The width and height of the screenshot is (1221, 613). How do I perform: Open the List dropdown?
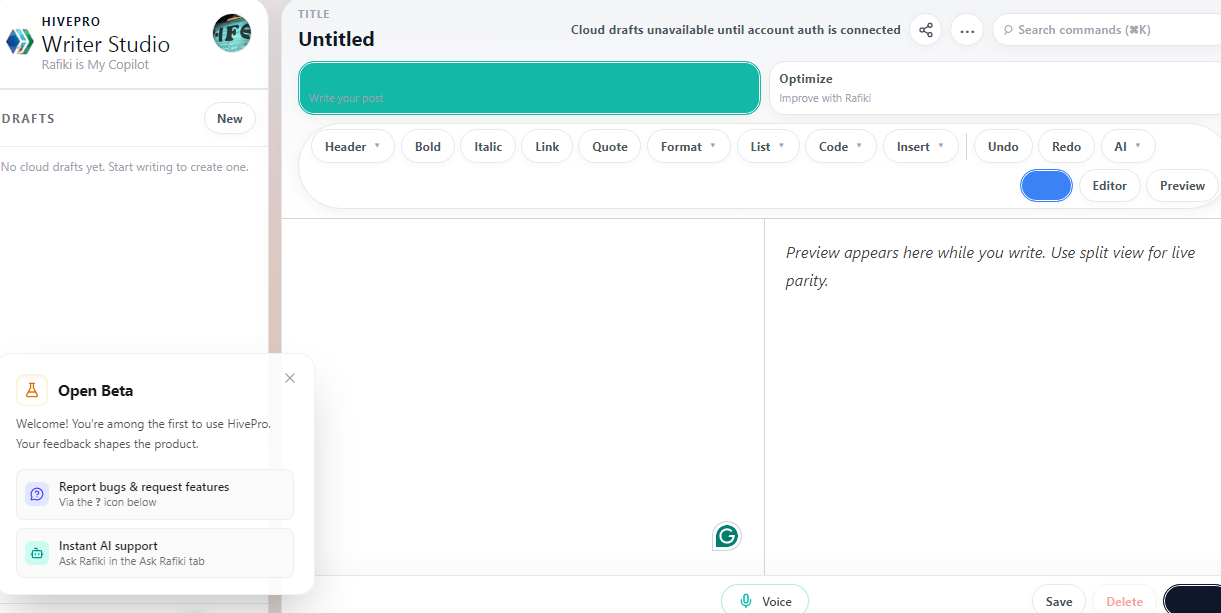(x=768, y=146)
